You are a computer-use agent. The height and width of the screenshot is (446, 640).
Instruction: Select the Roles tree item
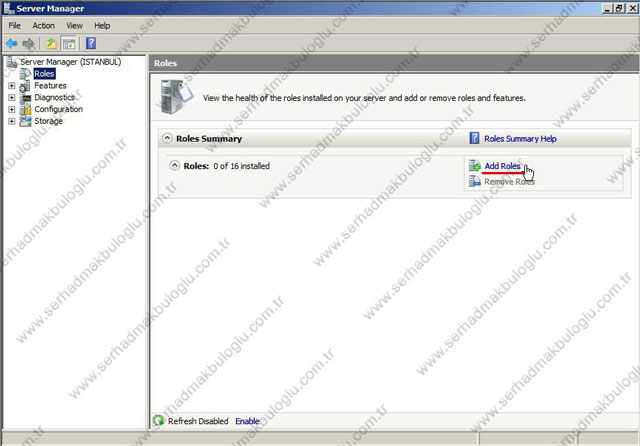(x=44, y=74)
